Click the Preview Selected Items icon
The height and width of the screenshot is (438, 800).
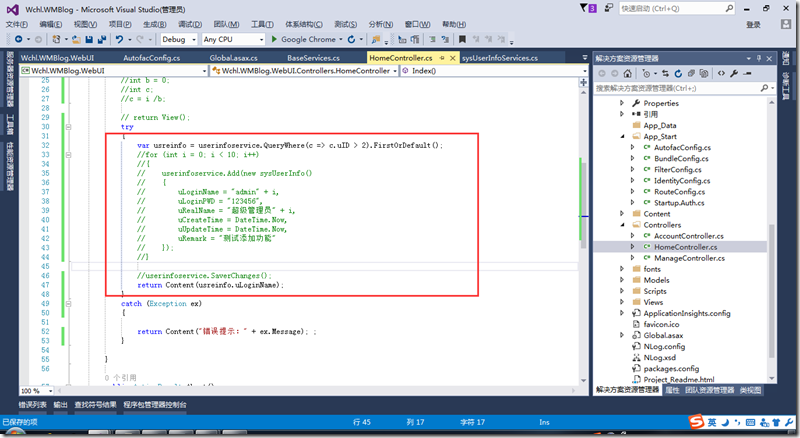[747, 74]
